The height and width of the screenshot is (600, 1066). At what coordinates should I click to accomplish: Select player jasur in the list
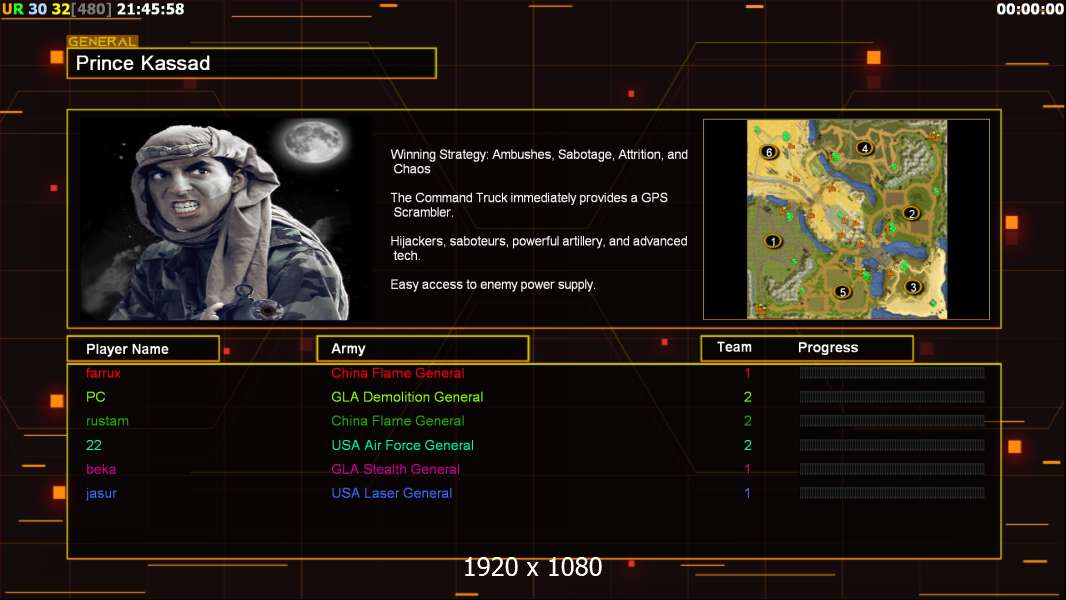[x=101, y=493]
